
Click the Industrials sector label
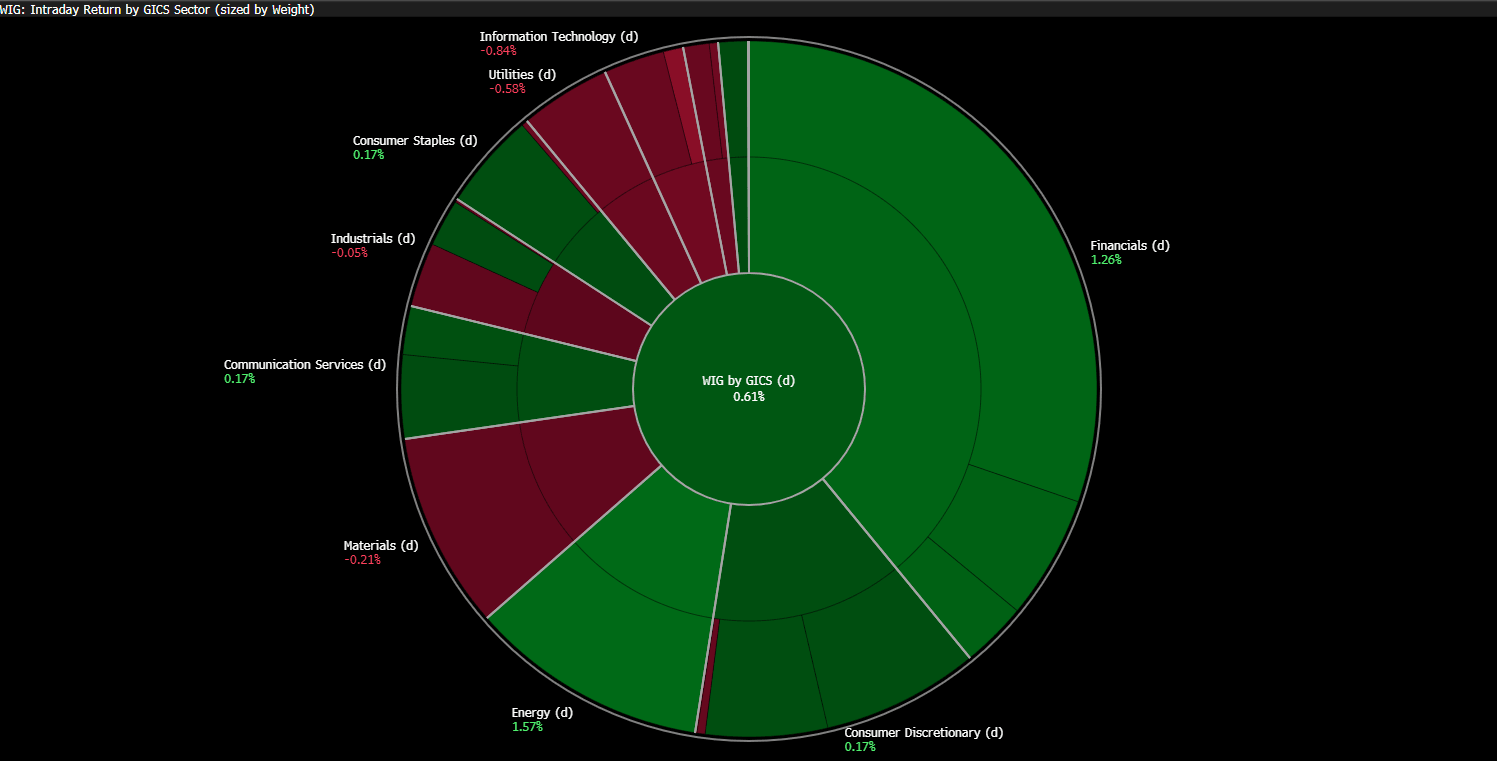coord(372,239)
